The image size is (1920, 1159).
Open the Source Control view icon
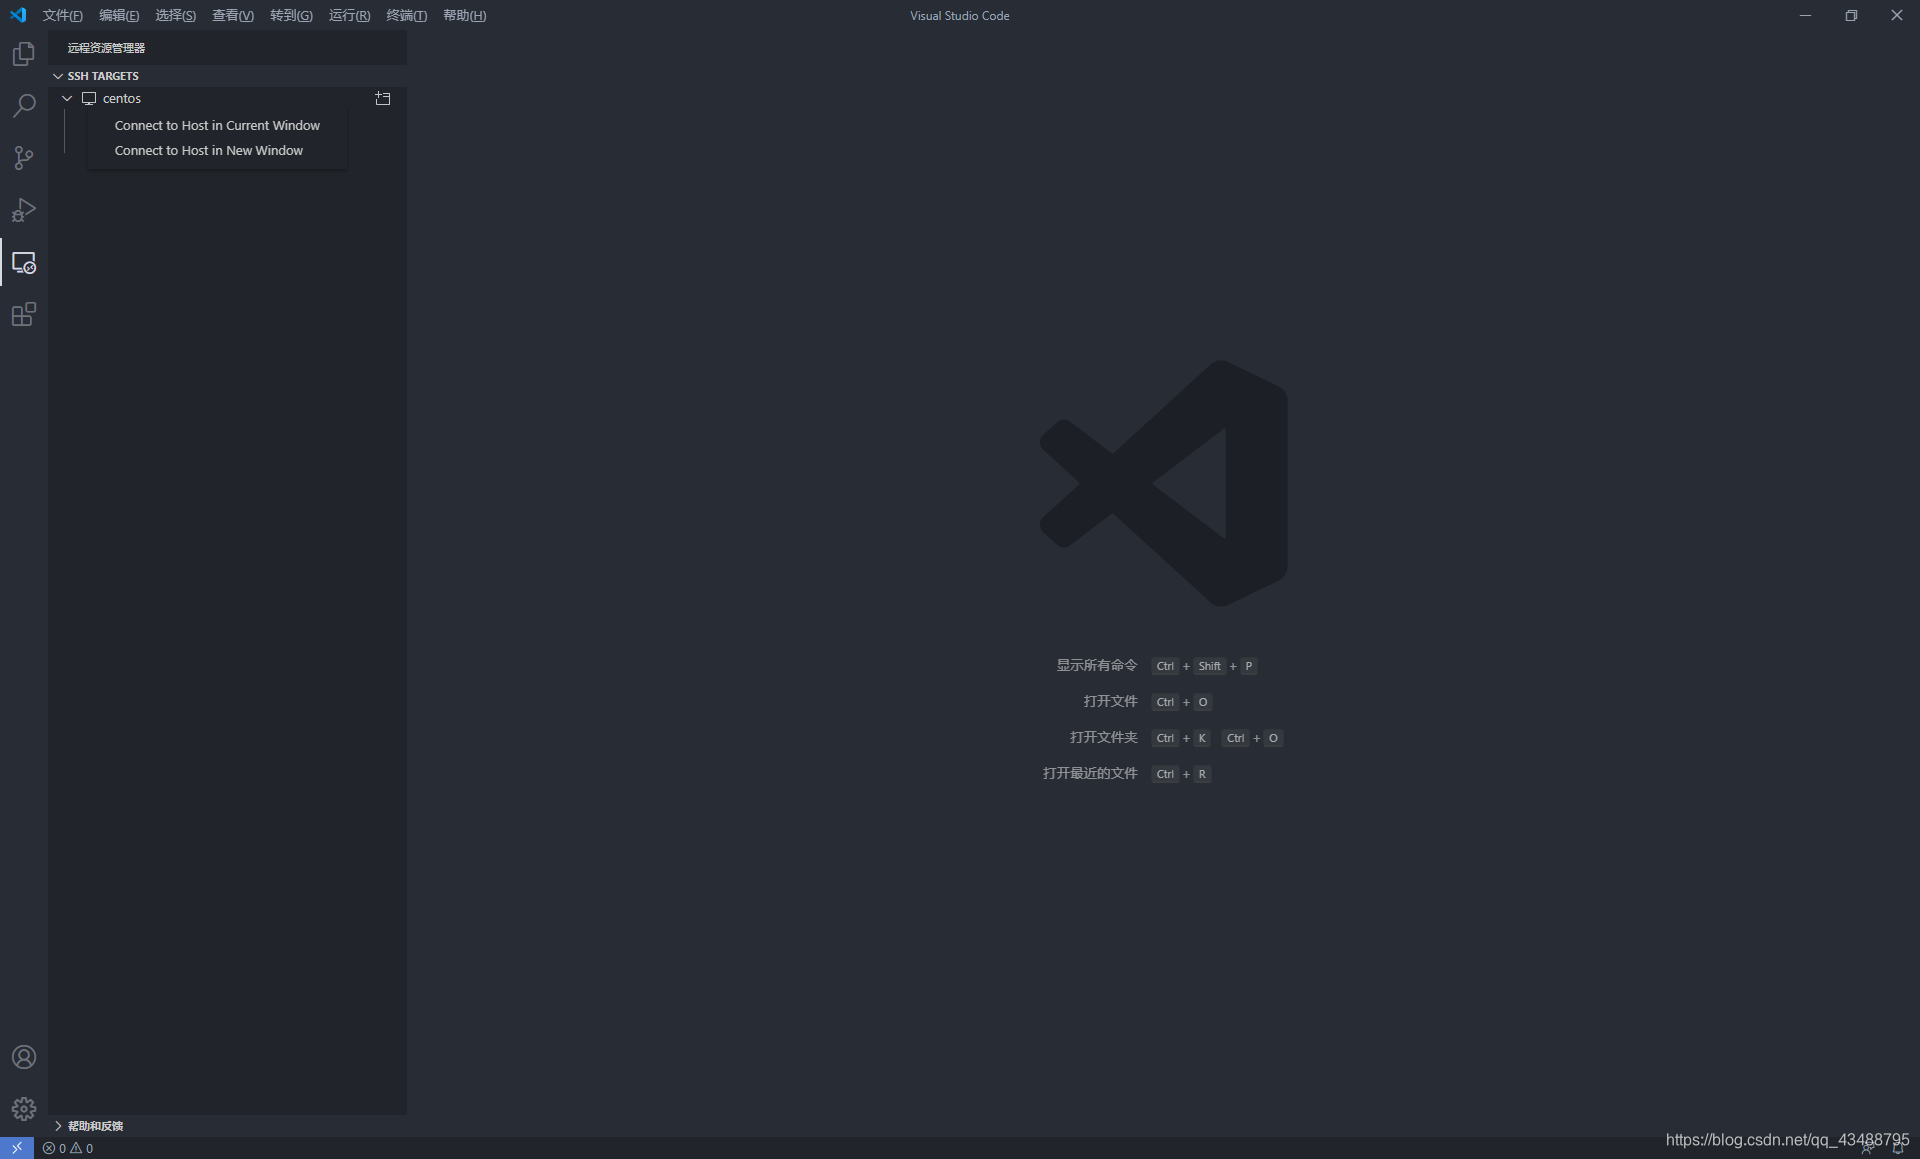click(24, 158)
